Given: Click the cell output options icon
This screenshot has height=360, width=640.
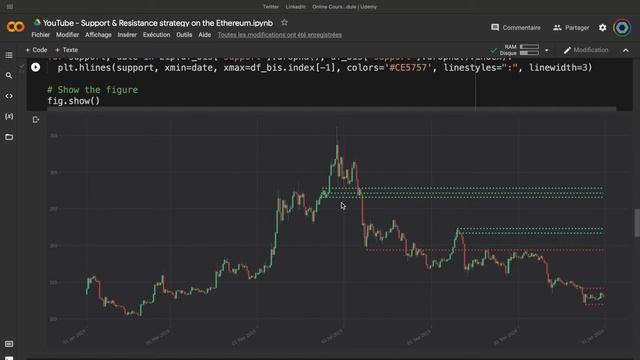Looking at the screenshot, I should click(x=36, y=120).
